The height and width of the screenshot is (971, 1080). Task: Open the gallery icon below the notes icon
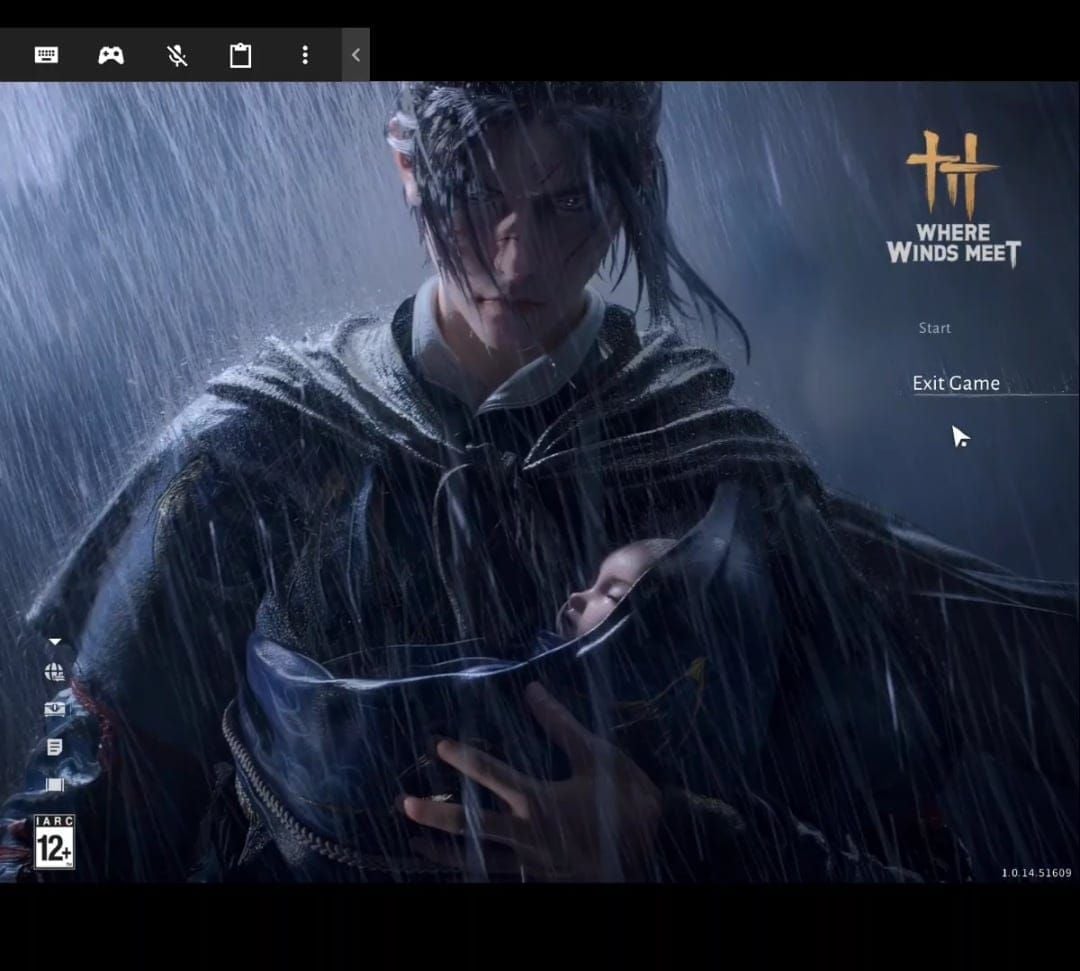[x=55, y=784]
